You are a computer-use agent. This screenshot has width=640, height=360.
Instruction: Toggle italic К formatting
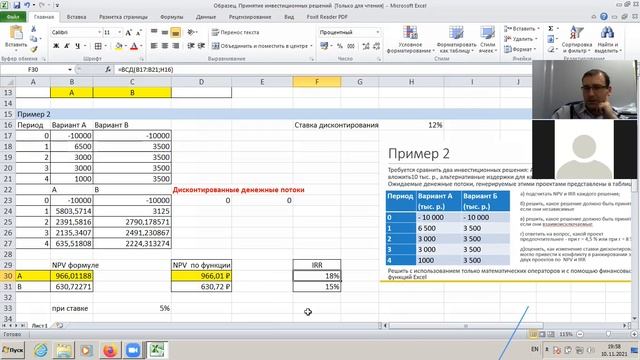click(67, 46)
